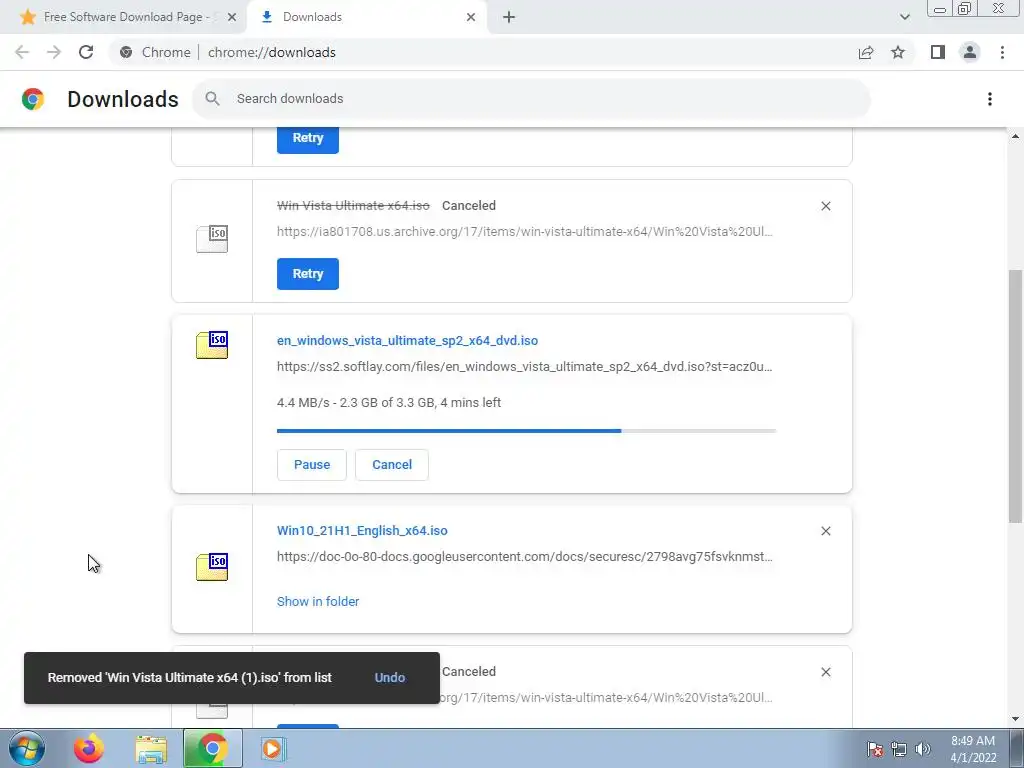Remove the bottom canceled download entry

(x=825, y=672)
